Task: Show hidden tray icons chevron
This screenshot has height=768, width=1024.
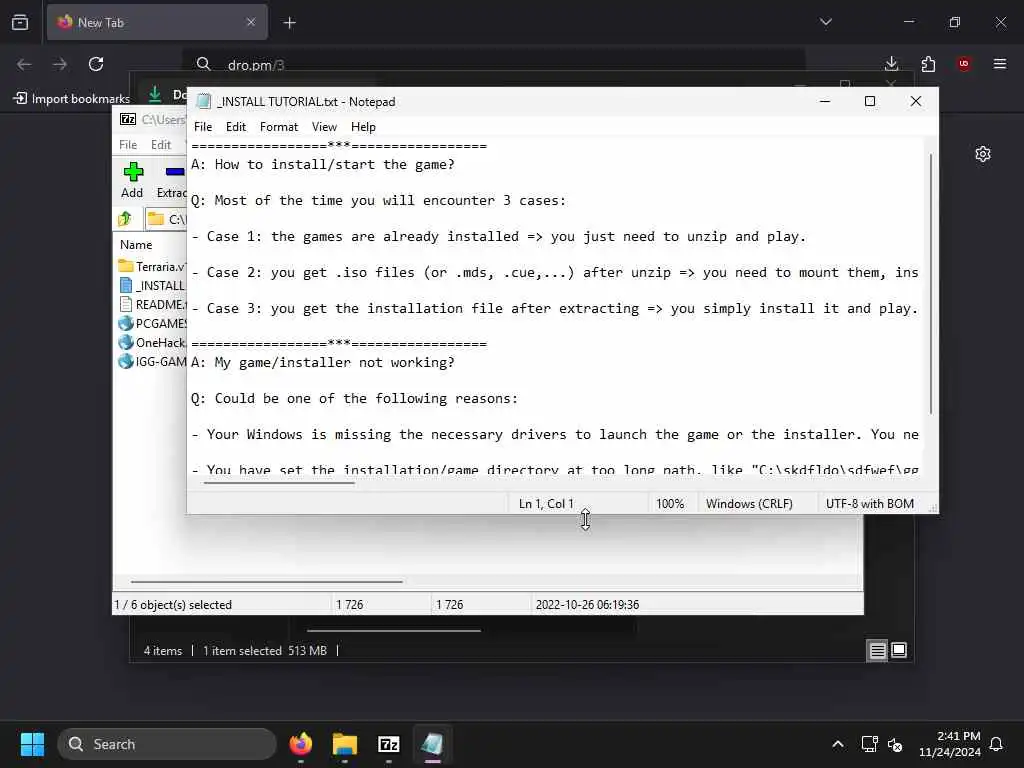Action: 838,744
